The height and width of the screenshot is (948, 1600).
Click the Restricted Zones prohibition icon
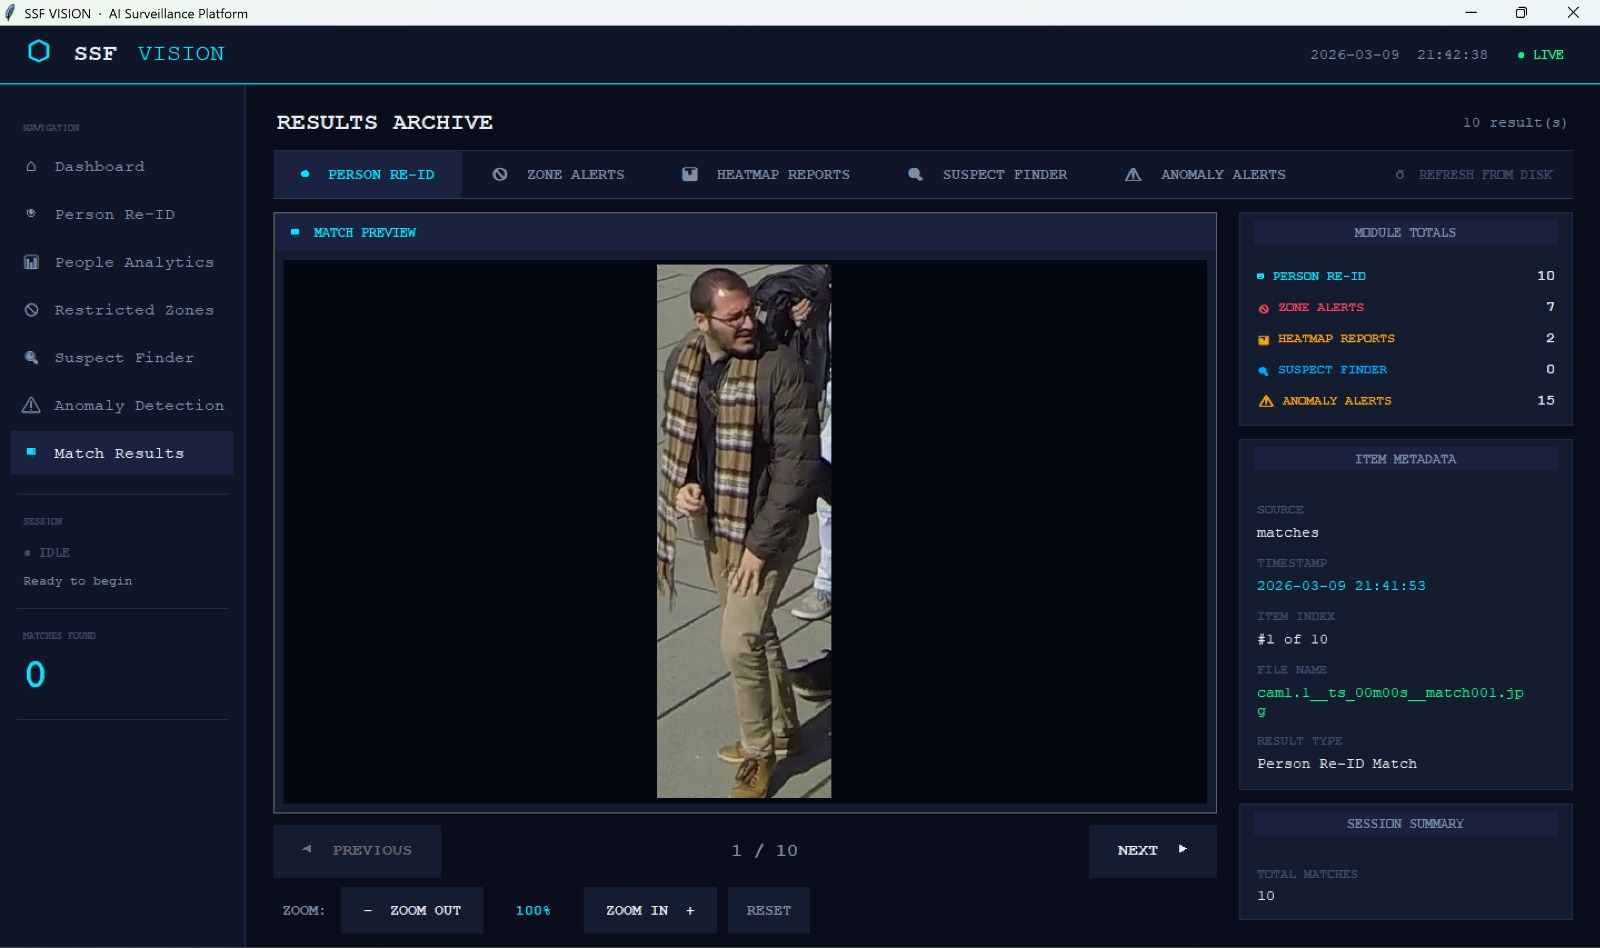(32, 310)
